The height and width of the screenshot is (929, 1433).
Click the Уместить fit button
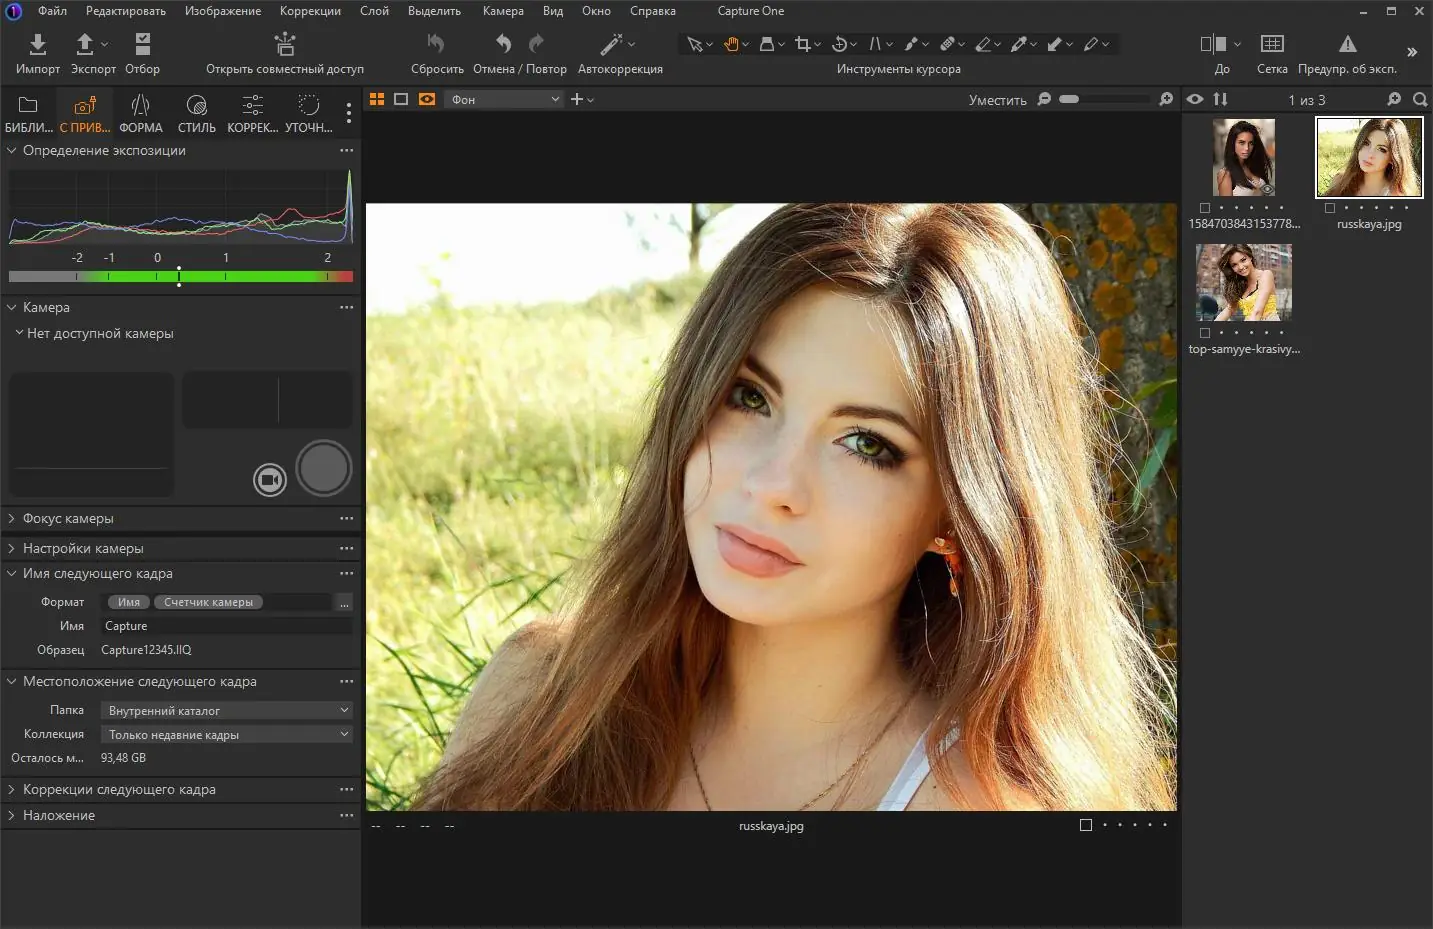click(x=997, y=100)
